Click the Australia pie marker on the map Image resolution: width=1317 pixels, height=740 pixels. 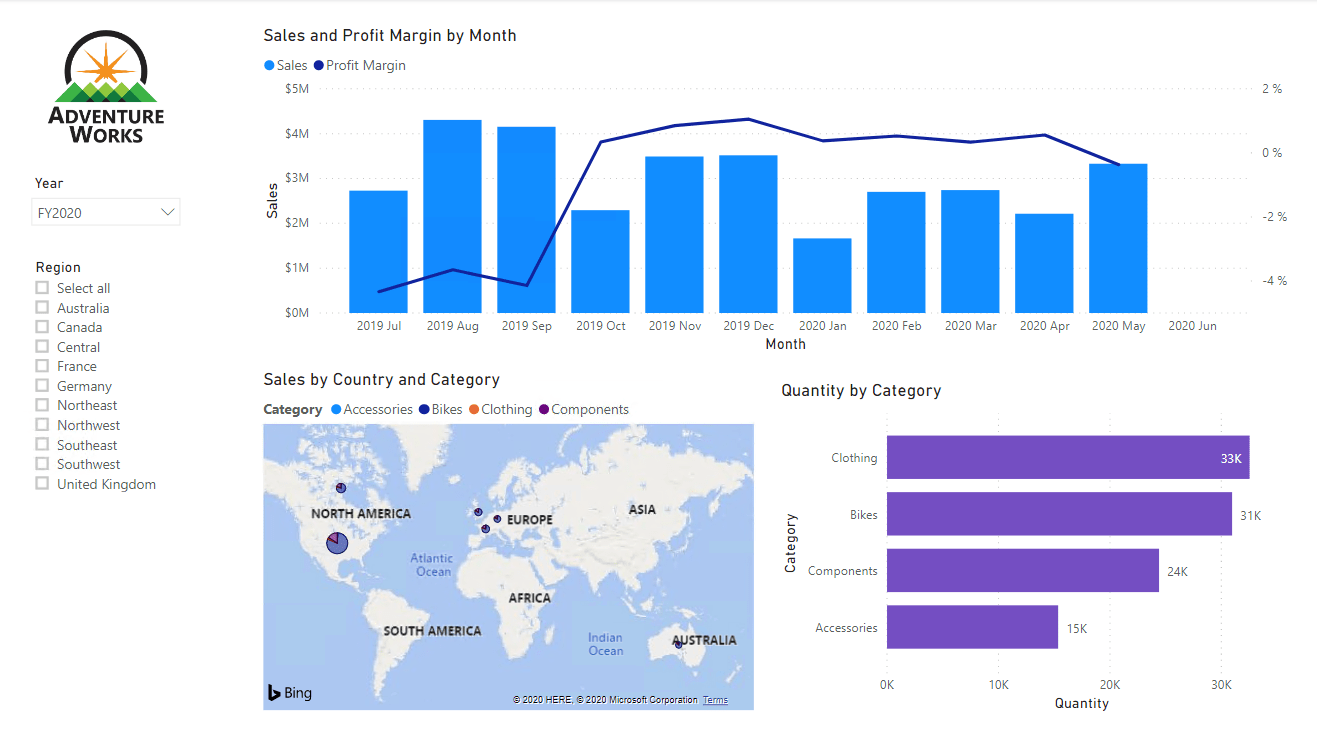click(678, 645)
